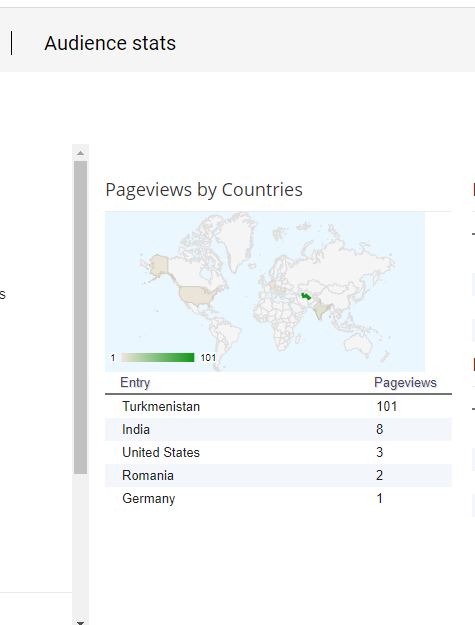Click the vertical scrollbar thumb

[x=80, y=317]
